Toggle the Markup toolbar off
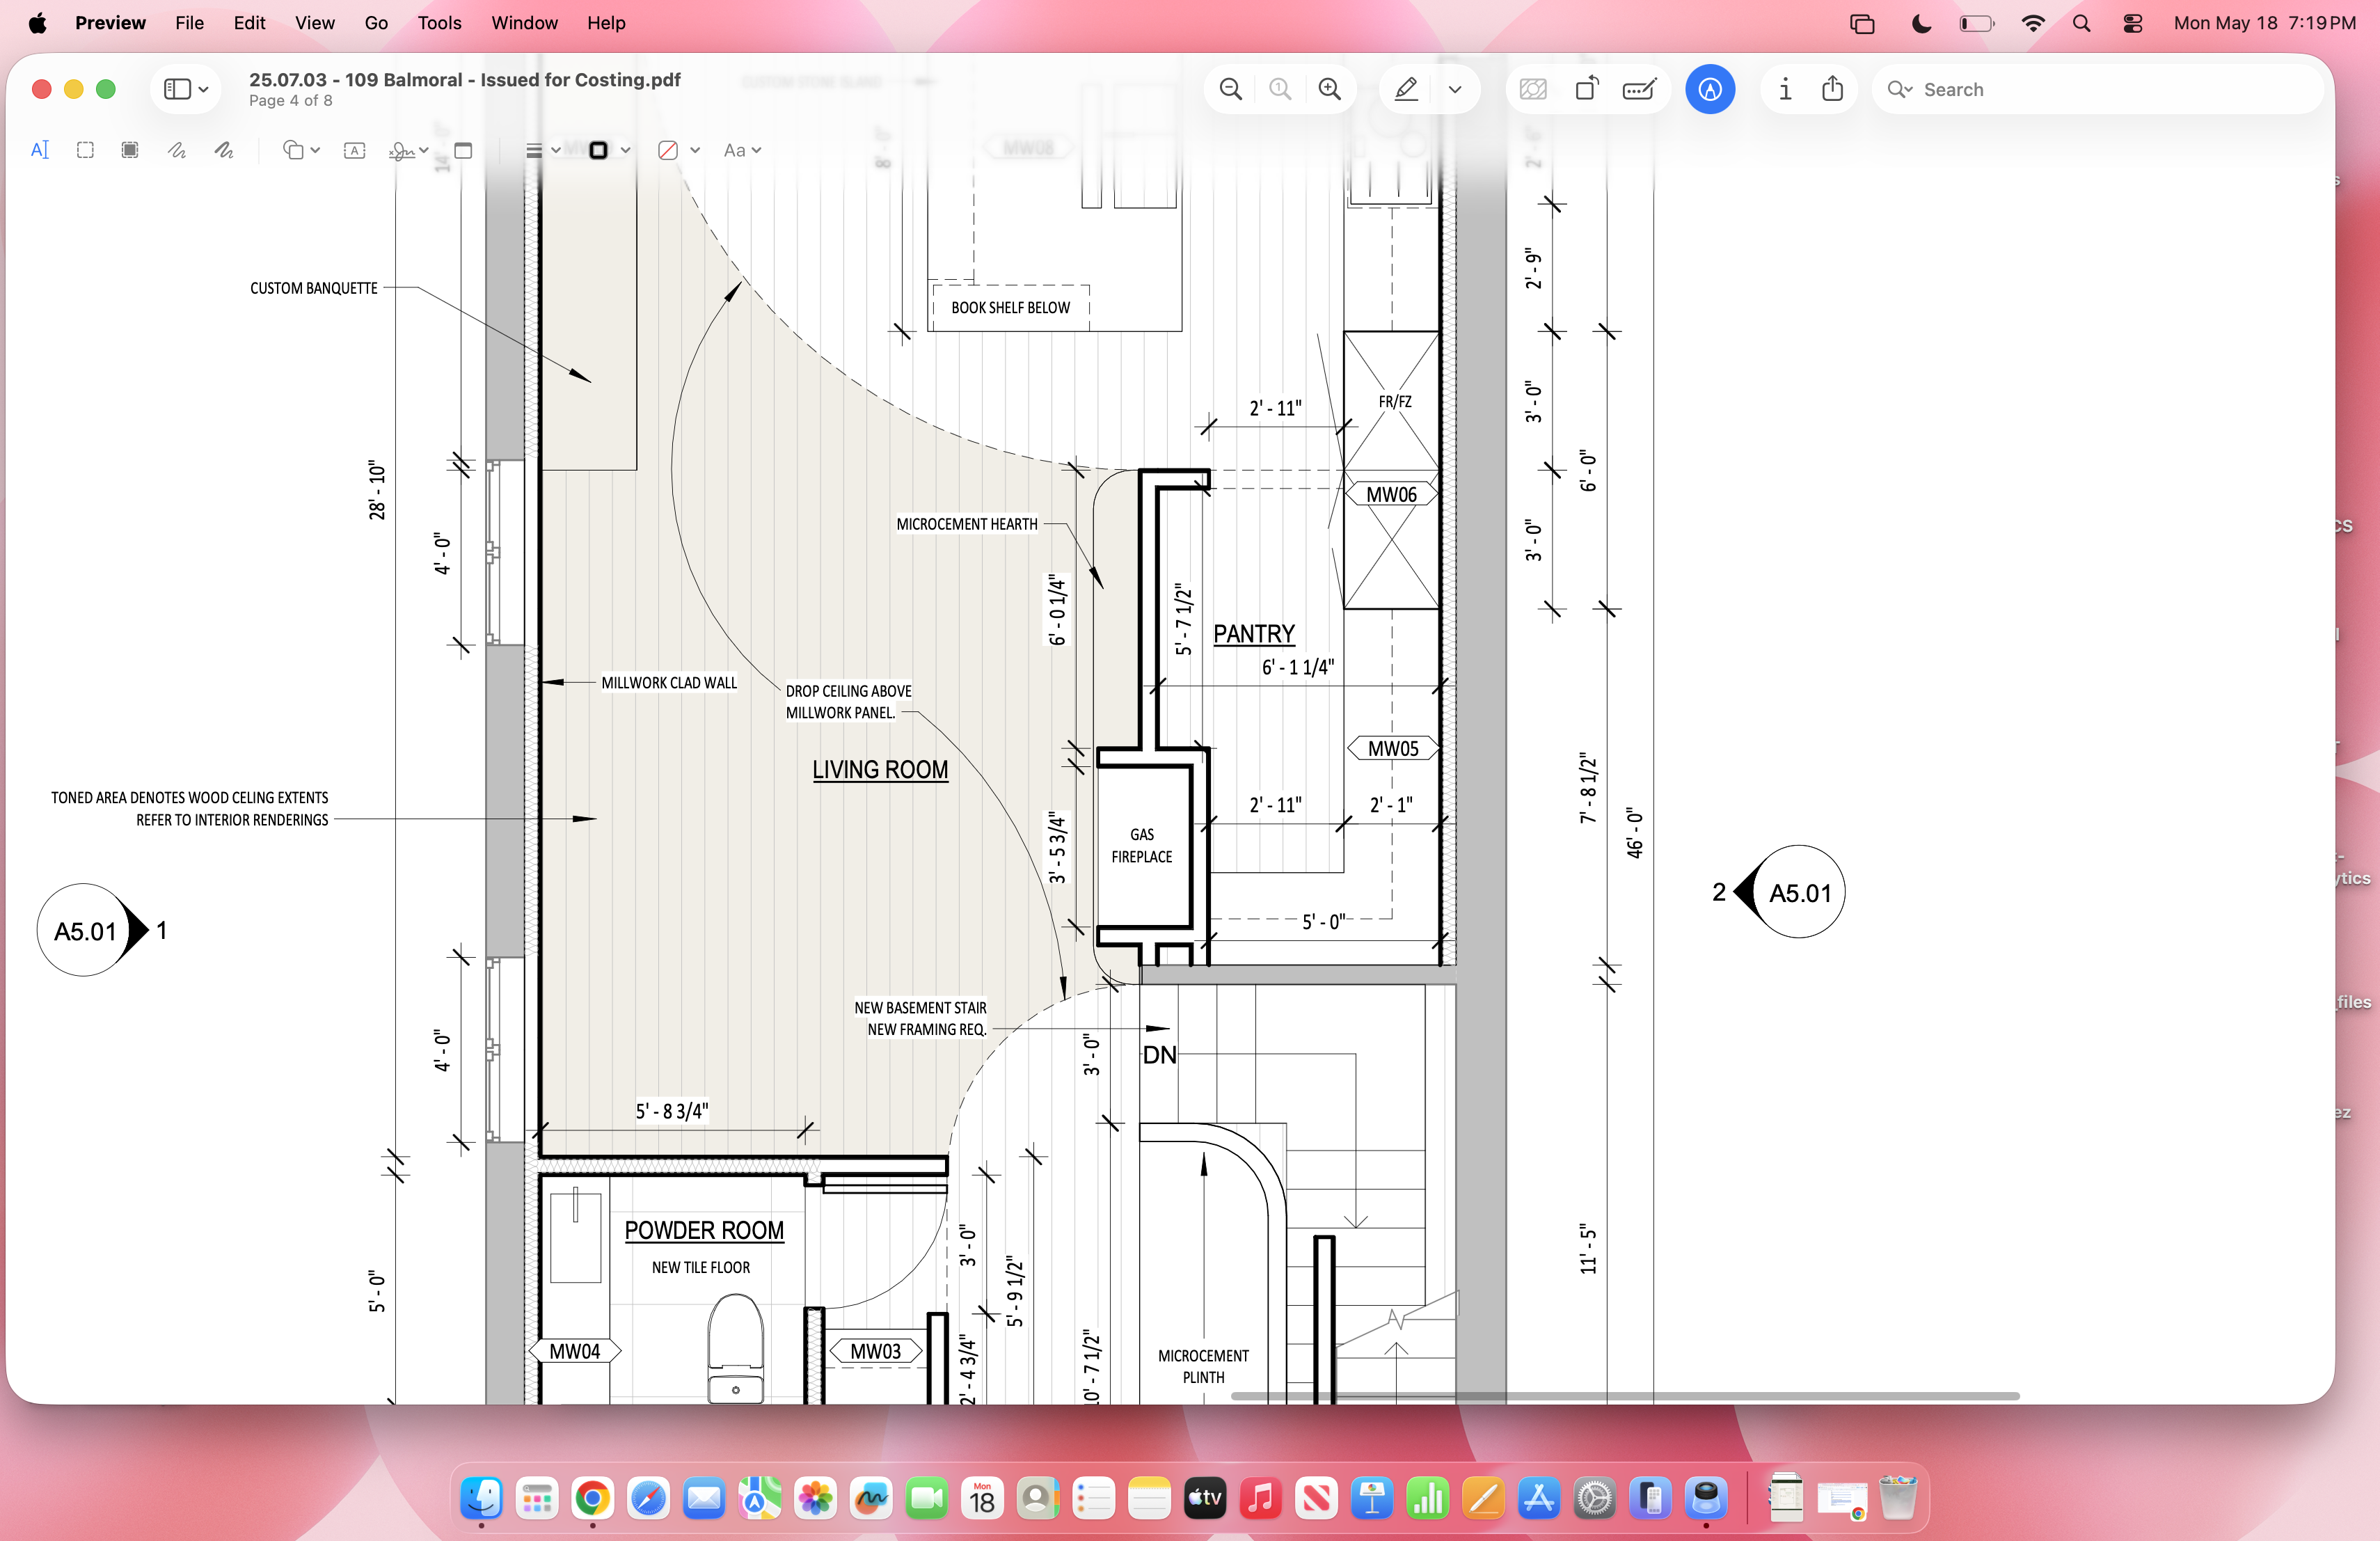Viewport: 2380px width, 1541px height. pyautogui.click(x=1710, y=89)
